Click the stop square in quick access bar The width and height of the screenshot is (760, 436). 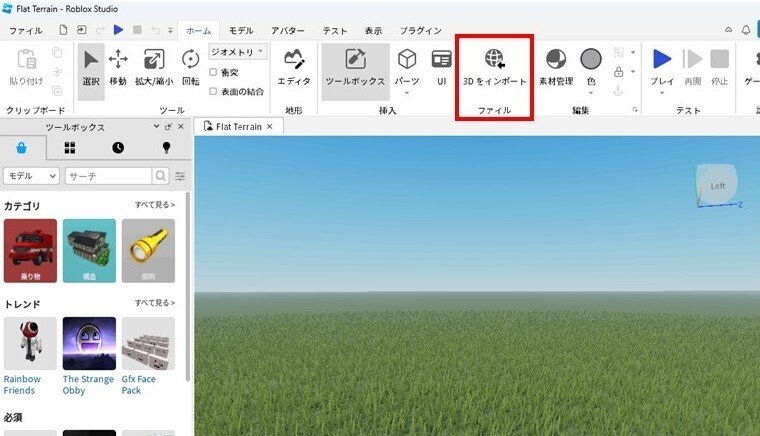click(138, 30)
